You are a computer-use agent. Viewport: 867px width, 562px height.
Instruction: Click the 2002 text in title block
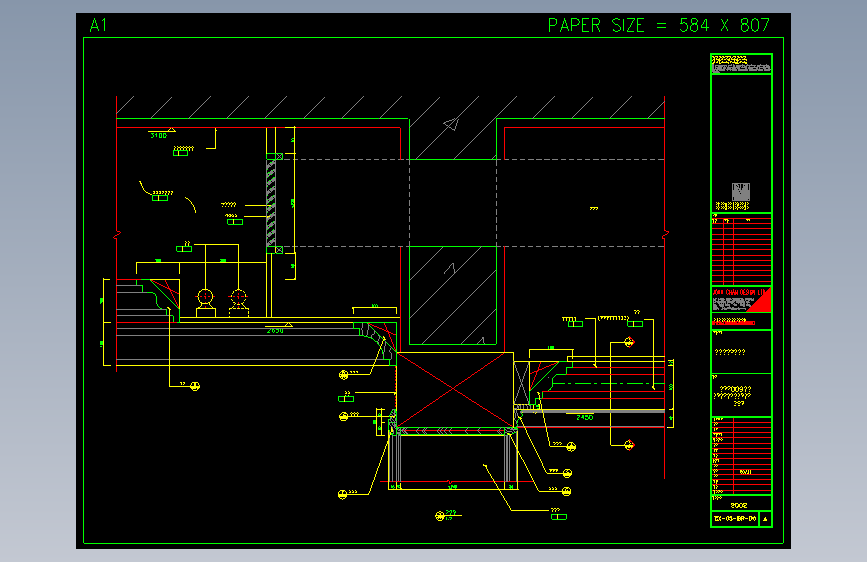coord(739,506)
